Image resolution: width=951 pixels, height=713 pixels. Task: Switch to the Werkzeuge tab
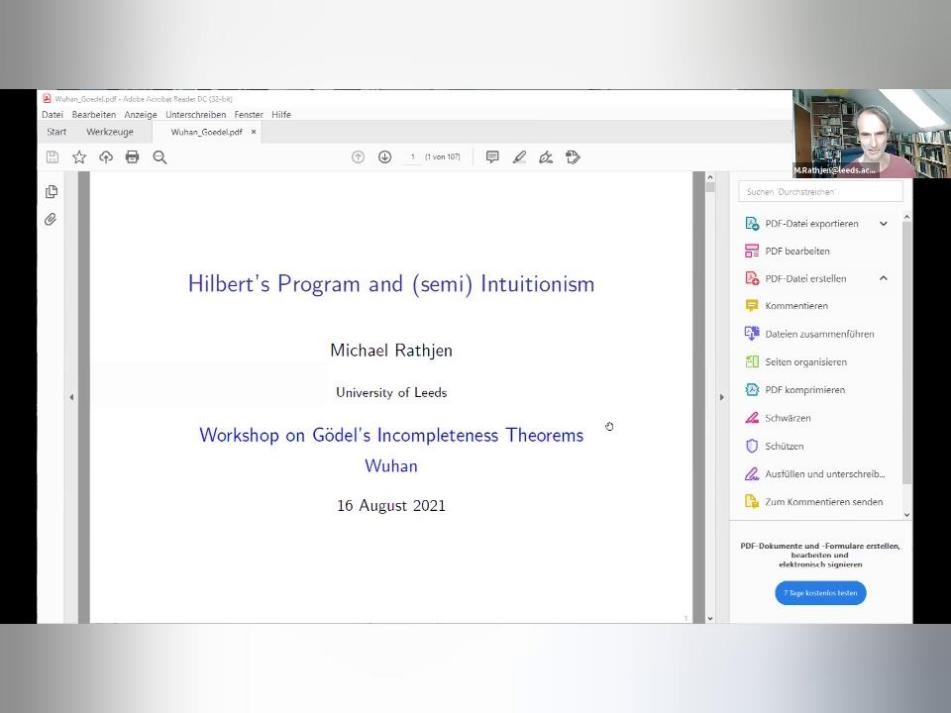pyautogui.click(x=109, y=132)
